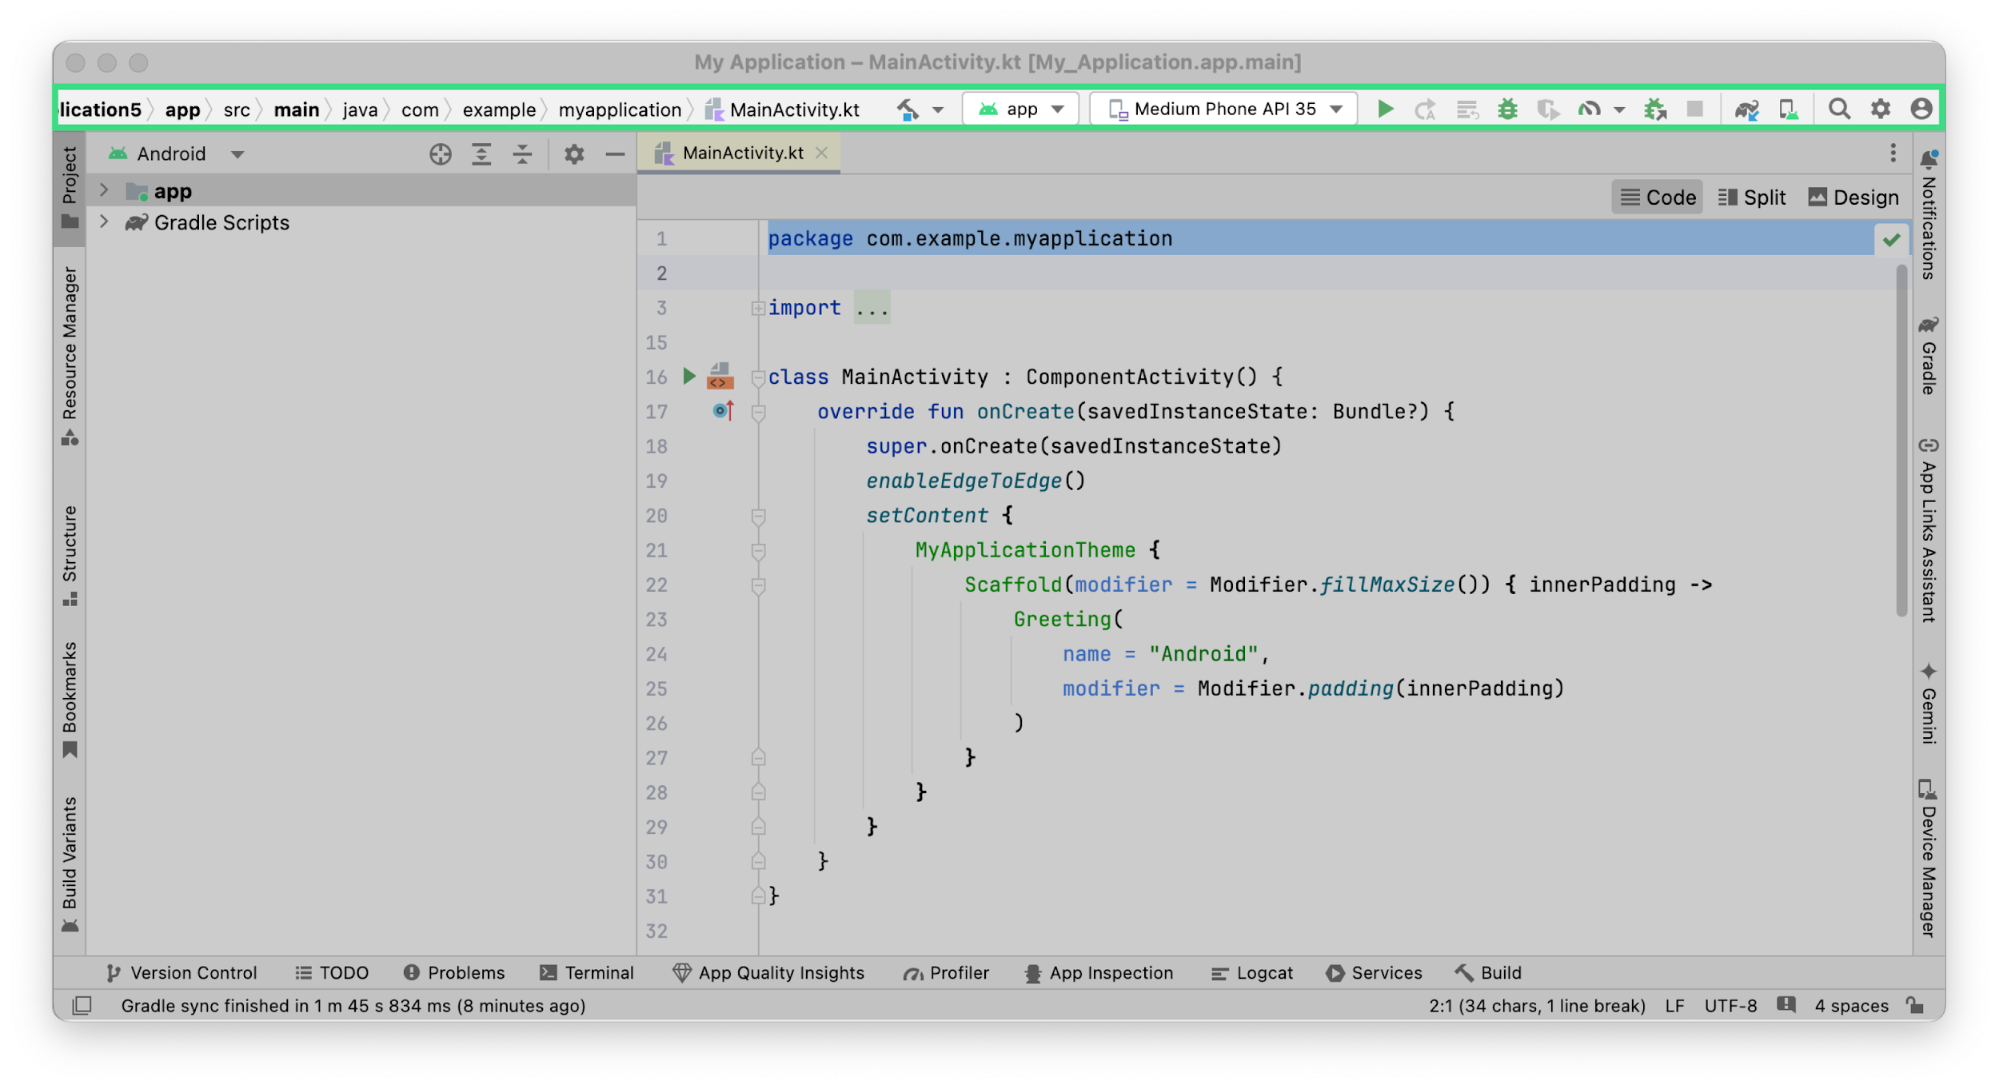The width and height of the screenshot is (1999, 1088).
Task: Run the app with the green play button
Action: (x=1385, y=109)
